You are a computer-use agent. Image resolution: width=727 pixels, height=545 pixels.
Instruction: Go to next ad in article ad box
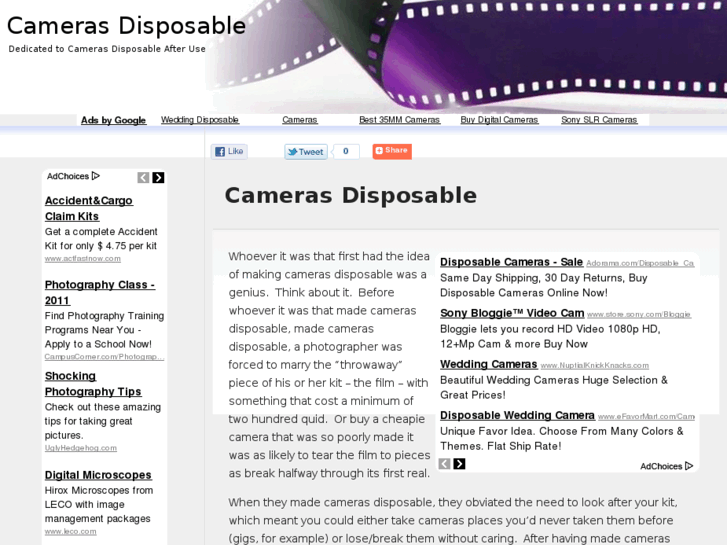click(x=459, y=464)
